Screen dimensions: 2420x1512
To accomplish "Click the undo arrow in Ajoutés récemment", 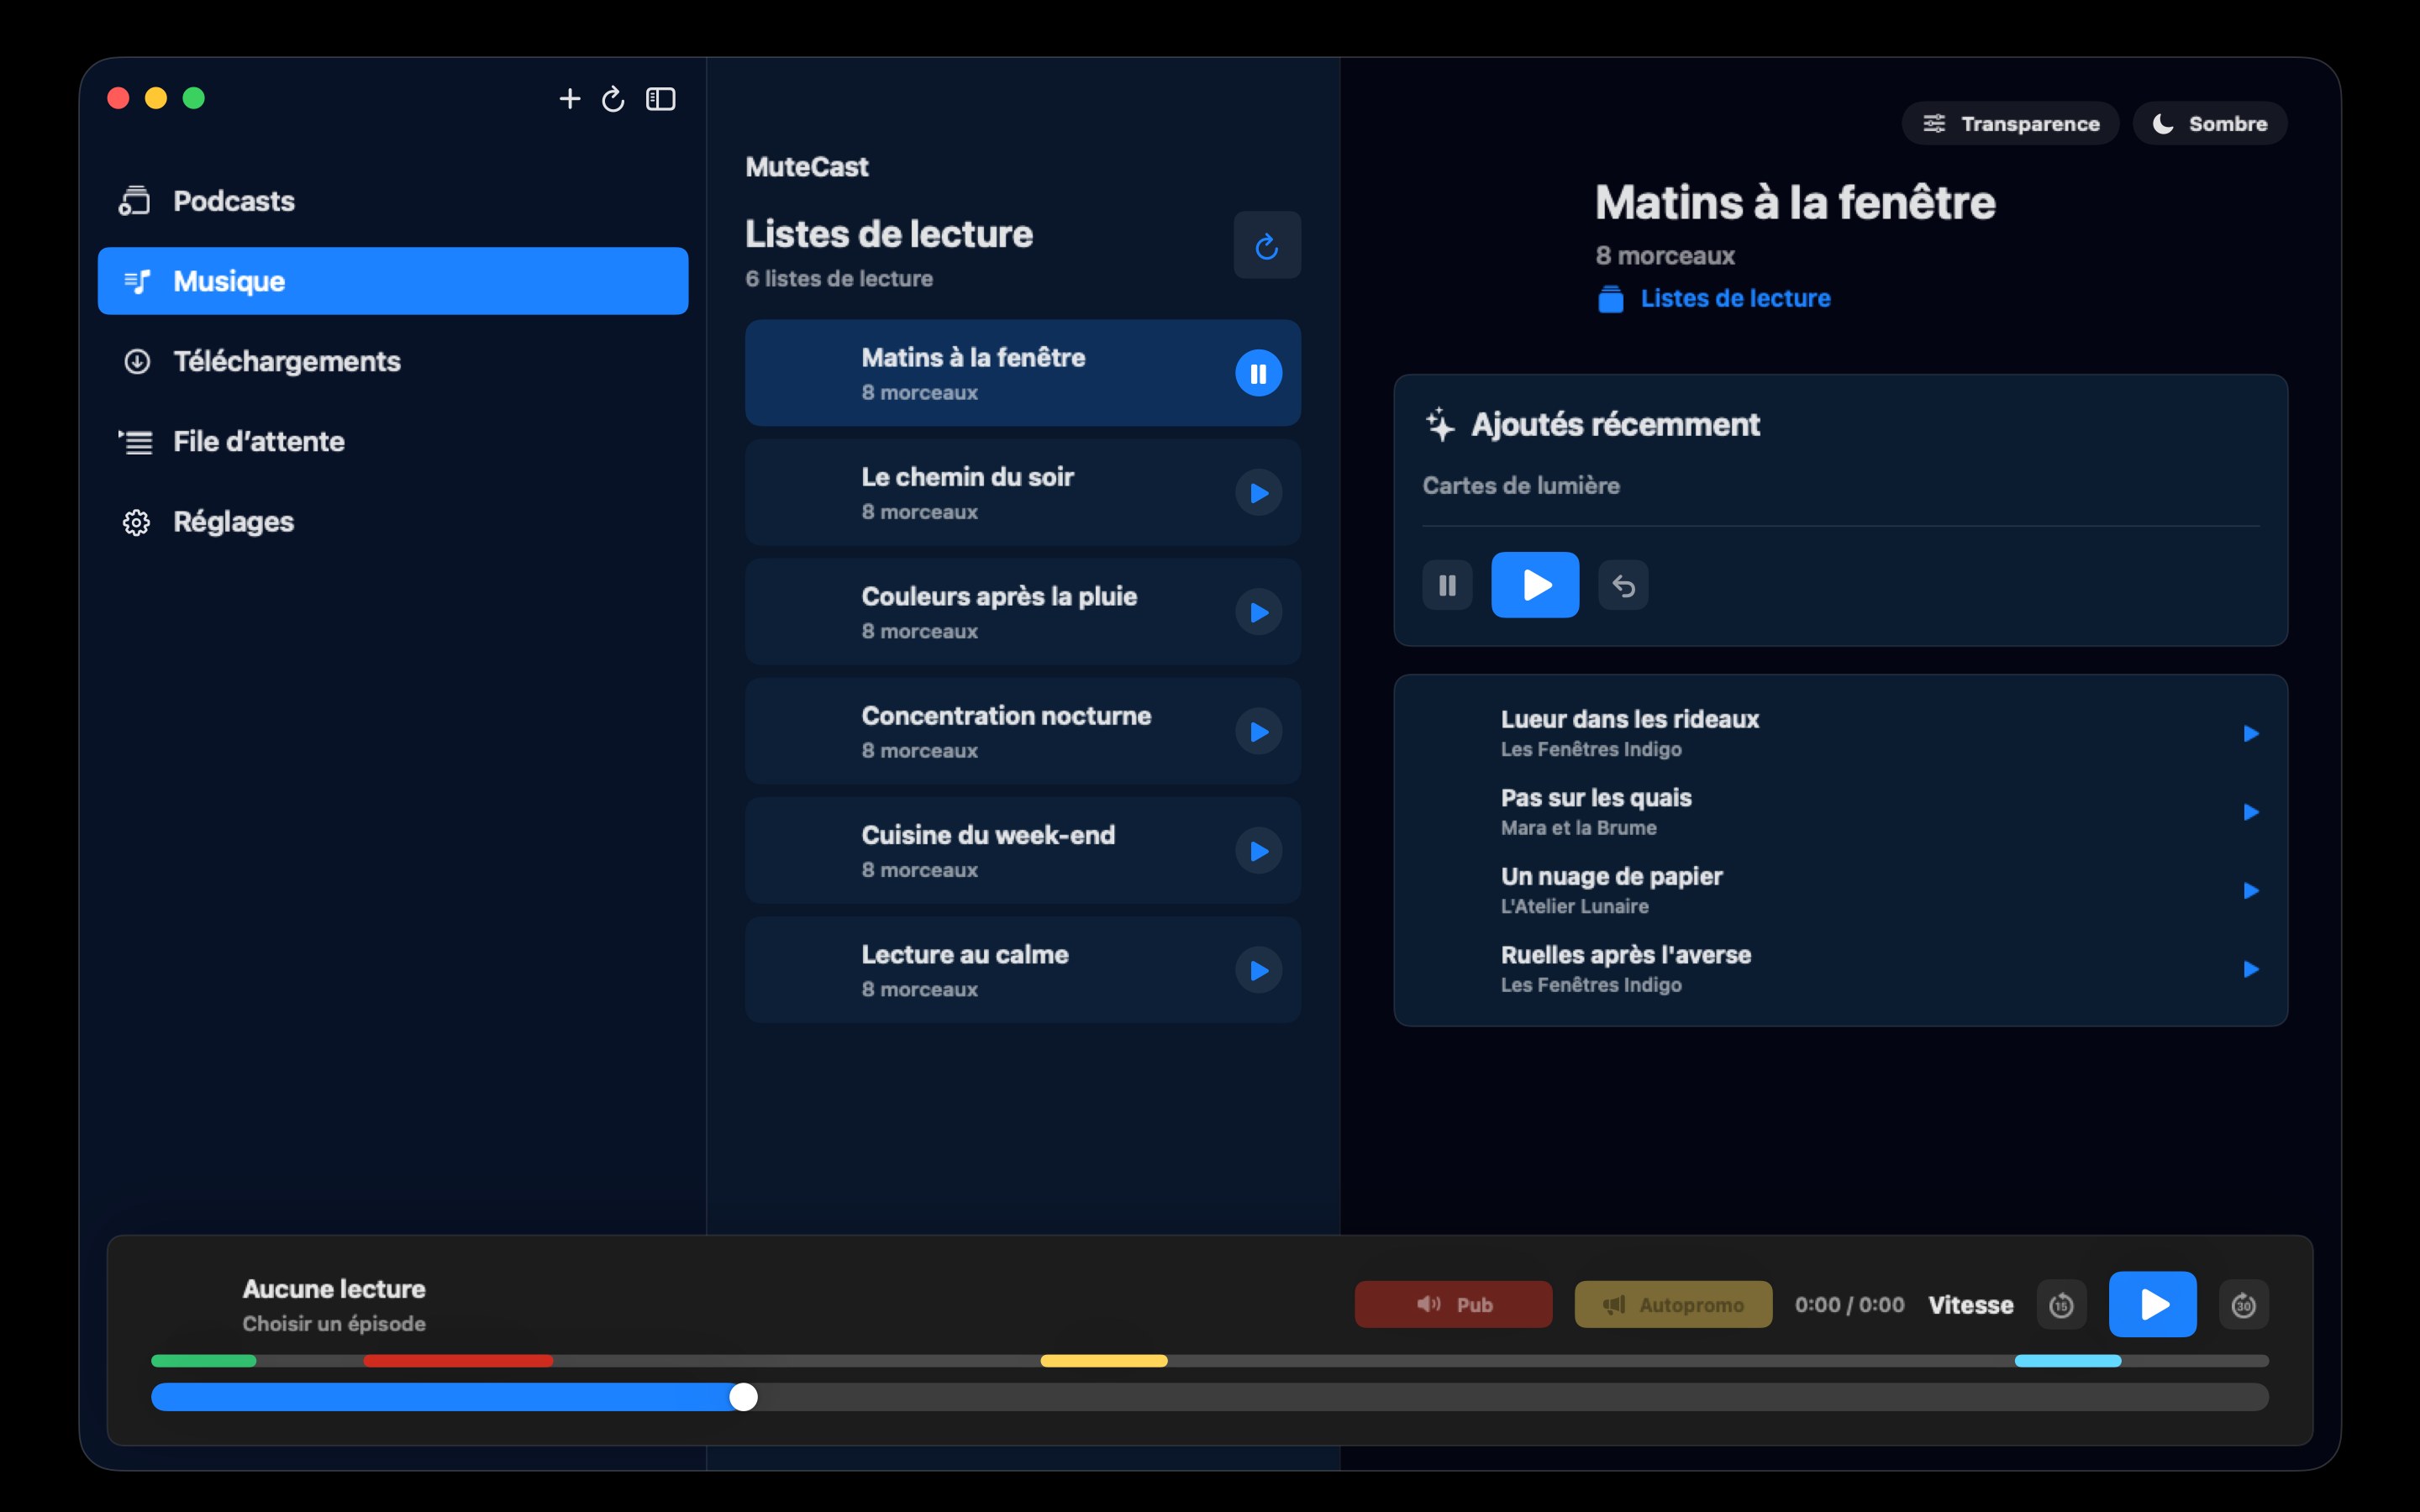I will [x=1623, y=585].
